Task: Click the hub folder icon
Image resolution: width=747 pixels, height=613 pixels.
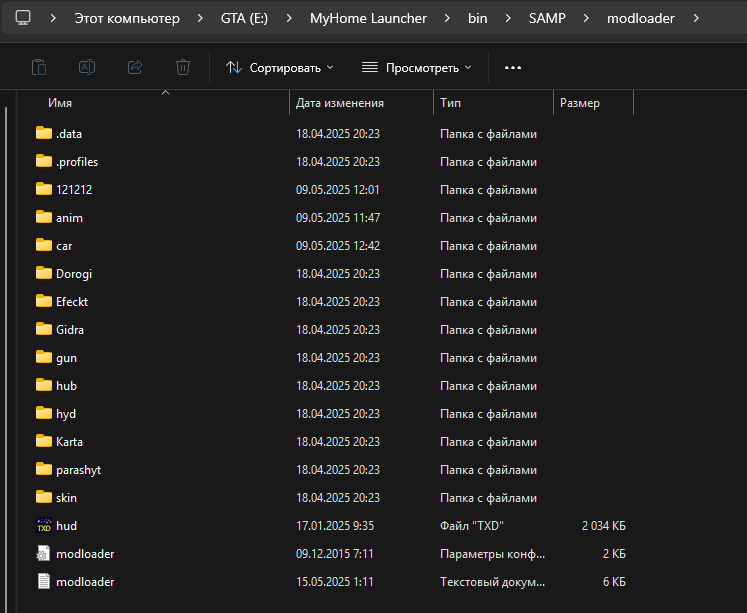Action: tap(44, 385)
